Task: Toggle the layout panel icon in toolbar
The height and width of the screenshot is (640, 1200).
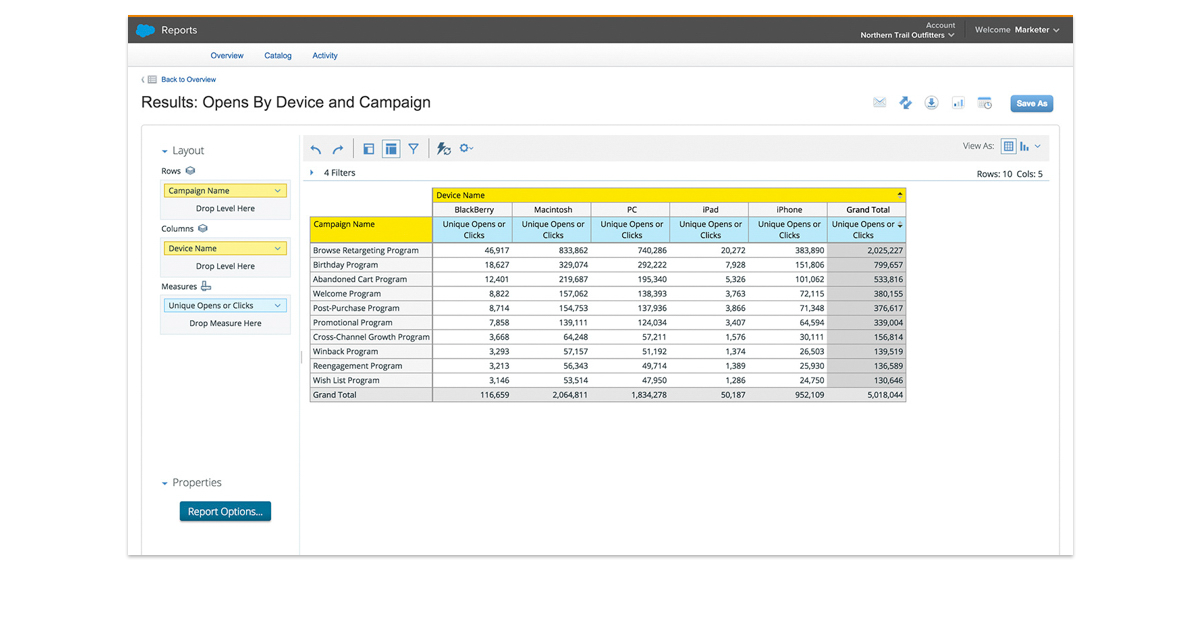Action: [x=368, y=149]
